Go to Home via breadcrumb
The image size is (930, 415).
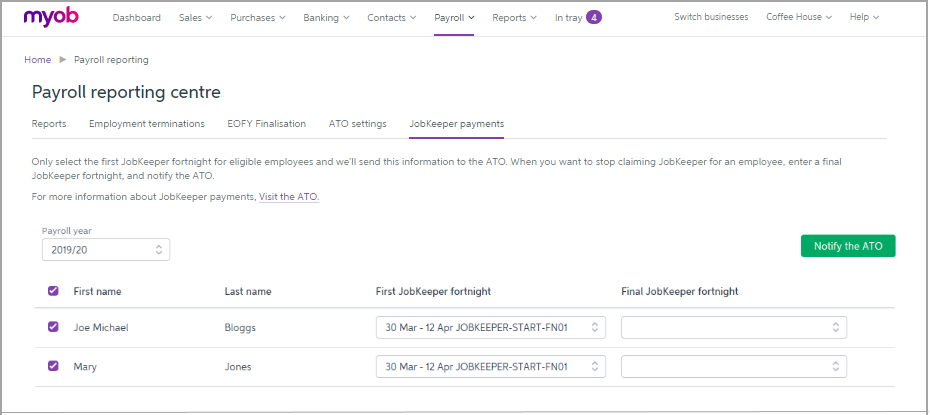37,60
